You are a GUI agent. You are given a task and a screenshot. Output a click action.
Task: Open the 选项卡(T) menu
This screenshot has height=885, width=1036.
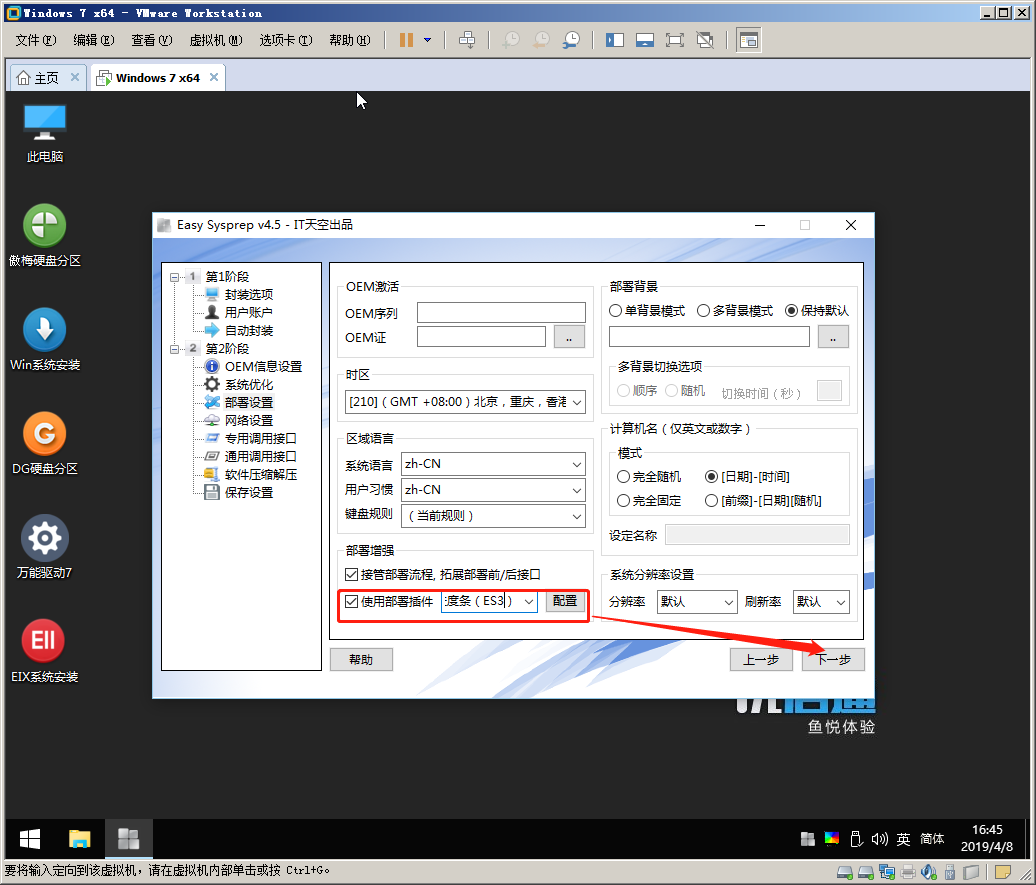click(x=285, y=40)
